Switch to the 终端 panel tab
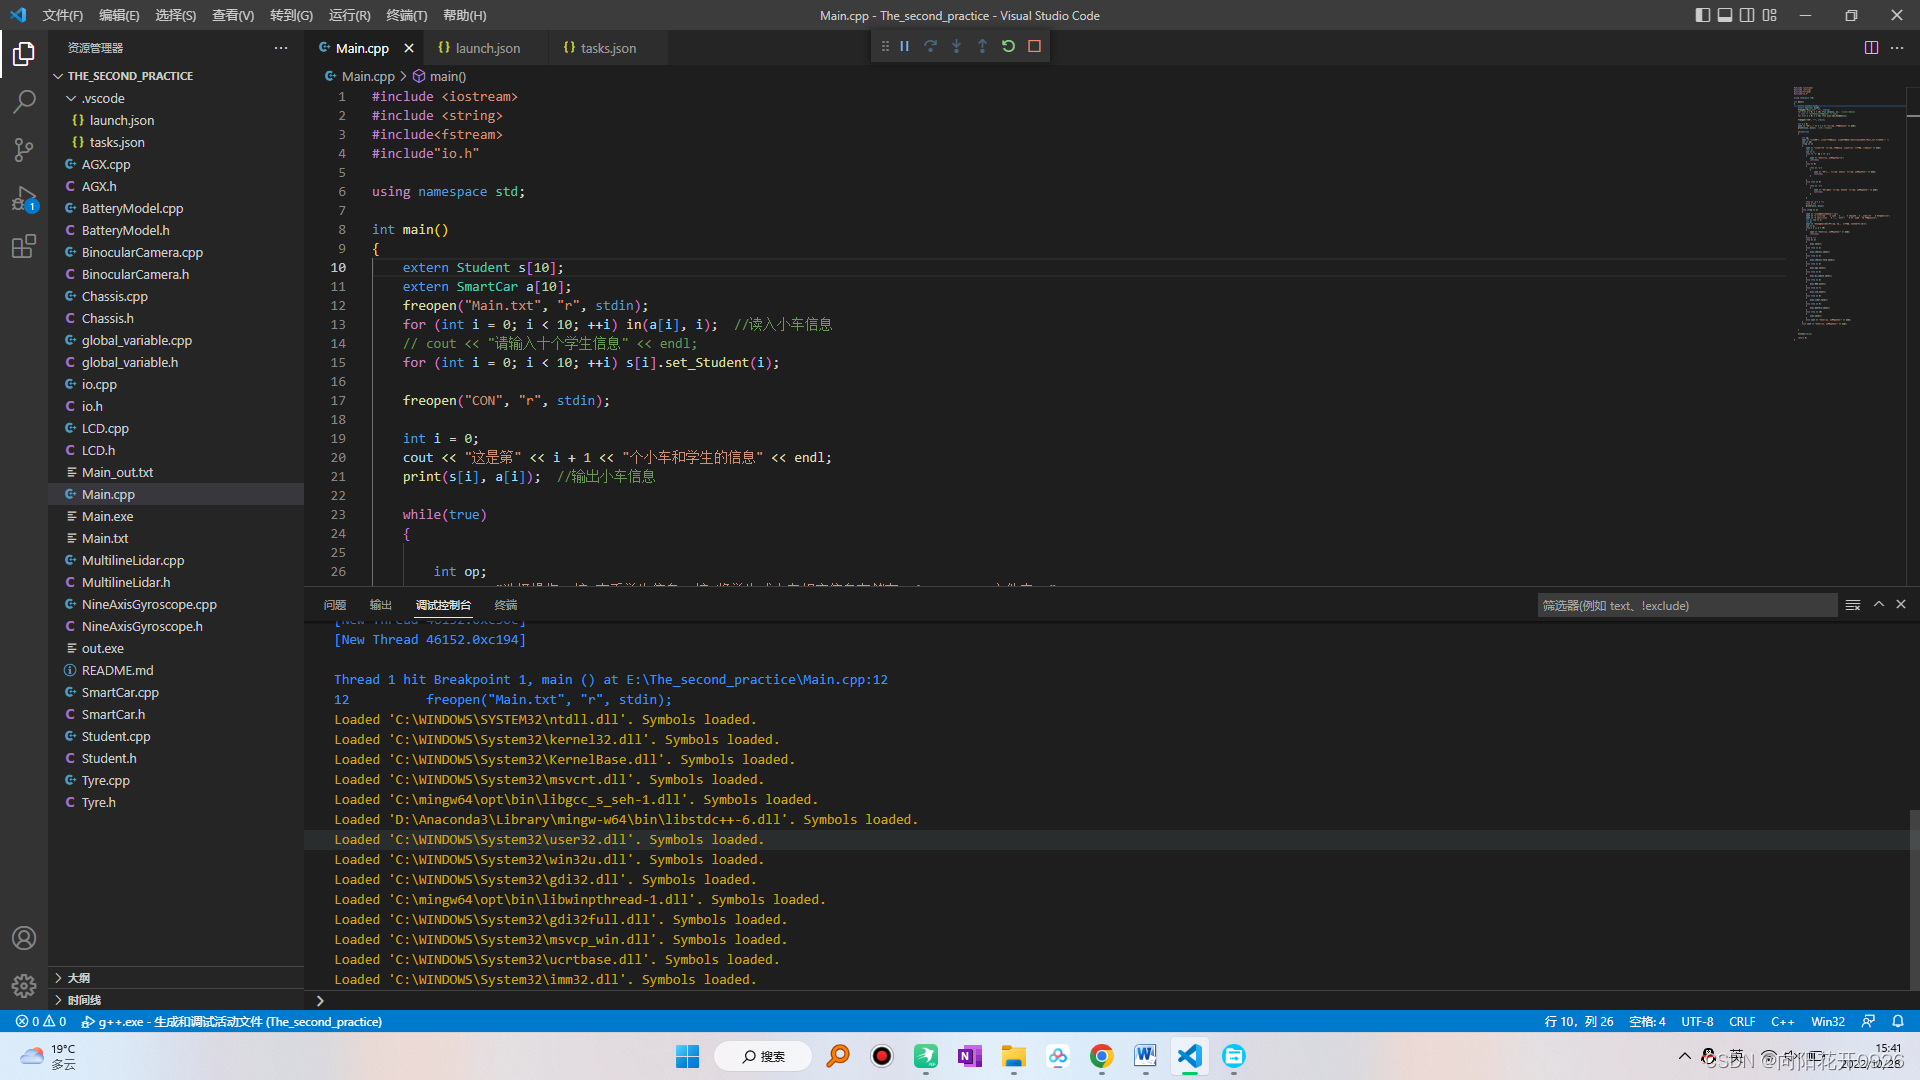The image size is (1920, 1080). coord(506,605)
